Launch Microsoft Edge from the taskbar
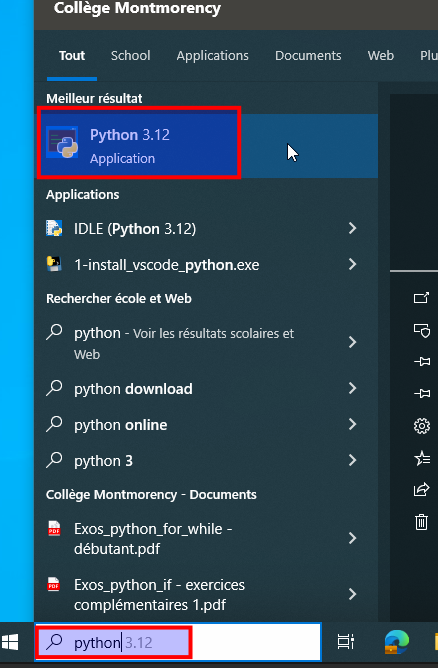Viewport: 438px width, 668px height. pyautogui.click(x=396, y=642)
